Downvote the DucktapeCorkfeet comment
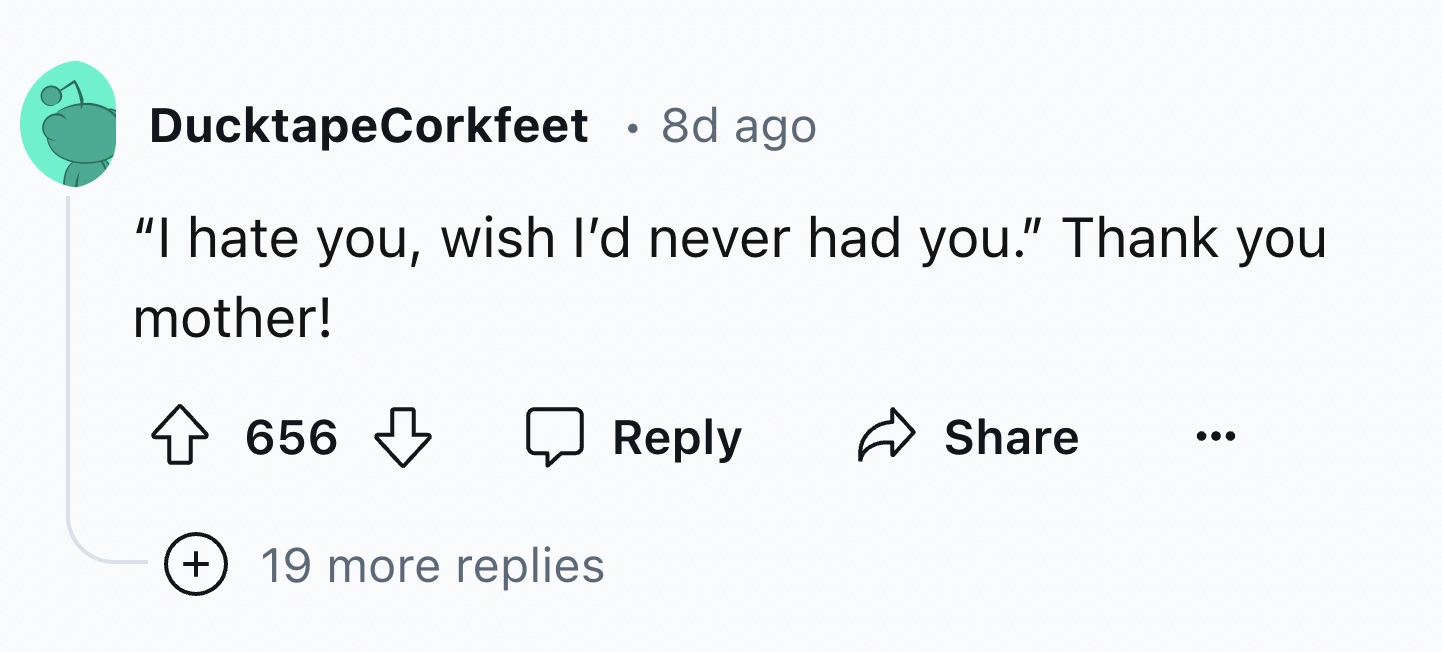This screenshot has width=1442, height=652. (402, 438)
